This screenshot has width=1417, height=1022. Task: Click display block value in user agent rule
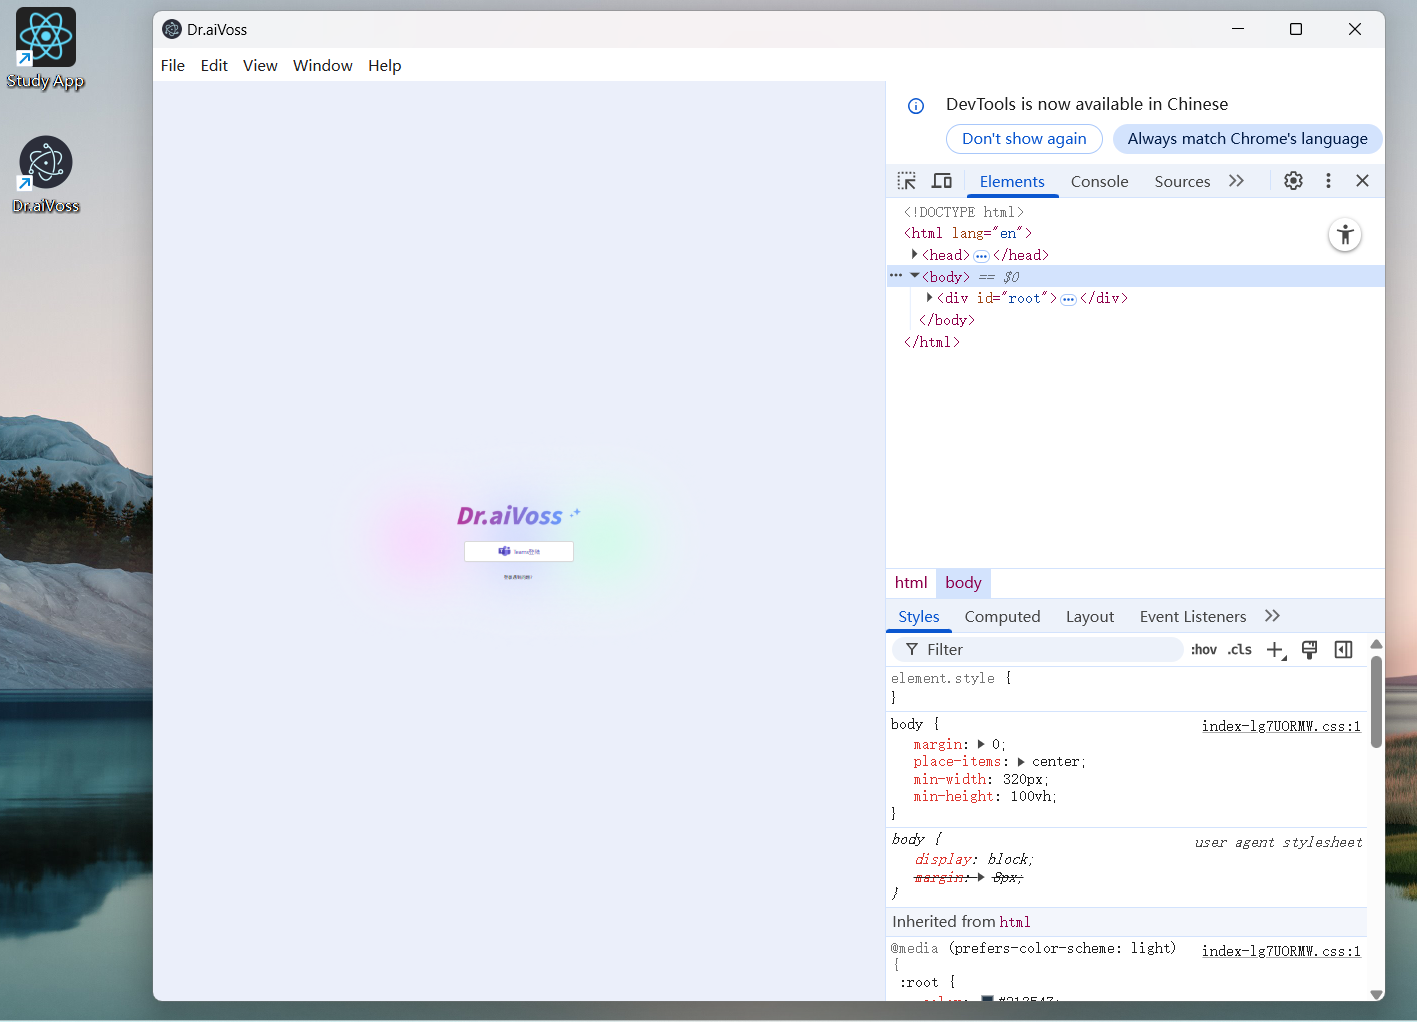pos(1008,859)
